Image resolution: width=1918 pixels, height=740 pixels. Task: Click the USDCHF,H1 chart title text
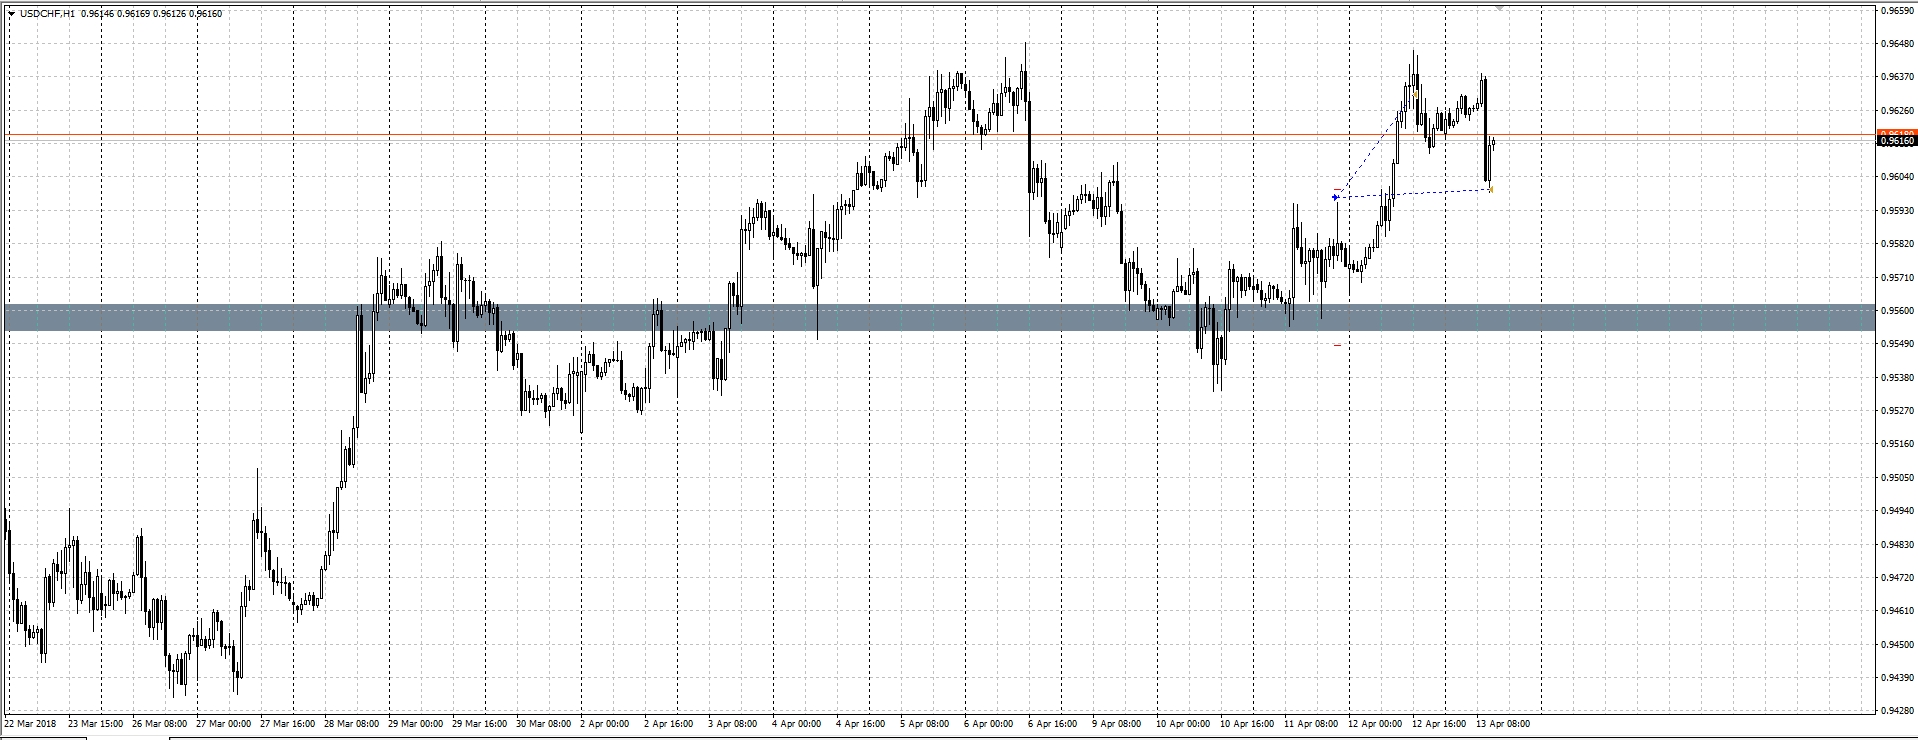pyautogui.click(x=46, y=14)
